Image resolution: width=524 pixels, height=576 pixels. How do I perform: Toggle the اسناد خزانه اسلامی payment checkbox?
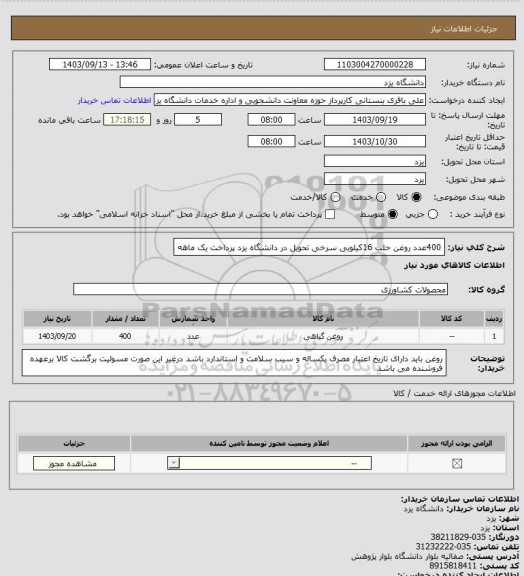point(330,214)
